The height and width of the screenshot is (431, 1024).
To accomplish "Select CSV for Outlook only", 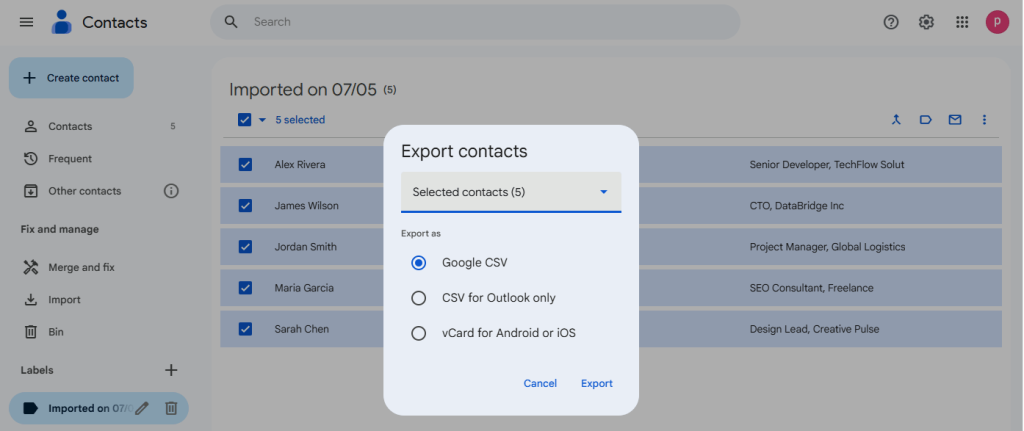I will pos(419,298).
